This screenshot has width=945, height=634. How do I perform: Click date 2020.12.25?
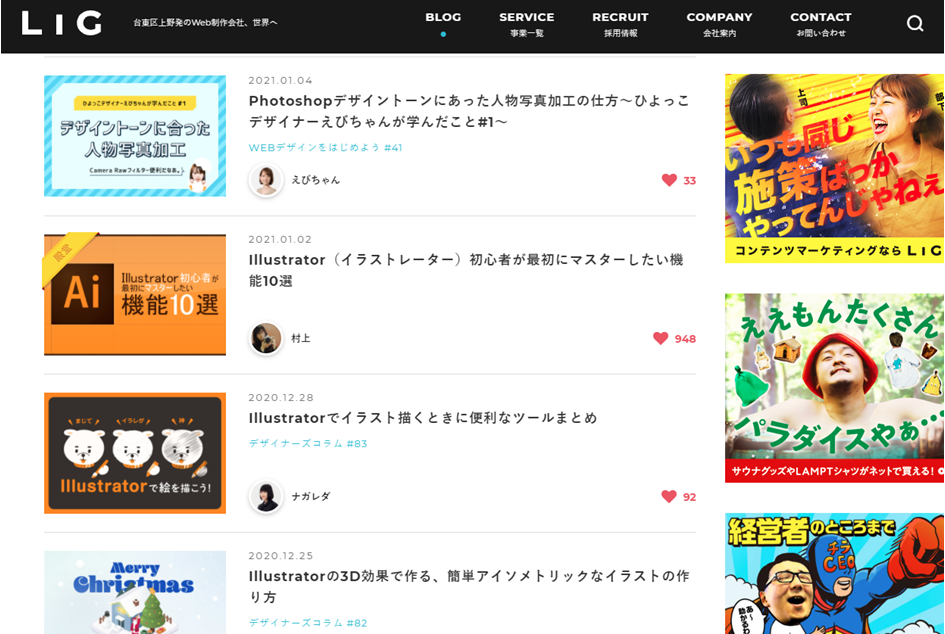[x=281, y=556]
